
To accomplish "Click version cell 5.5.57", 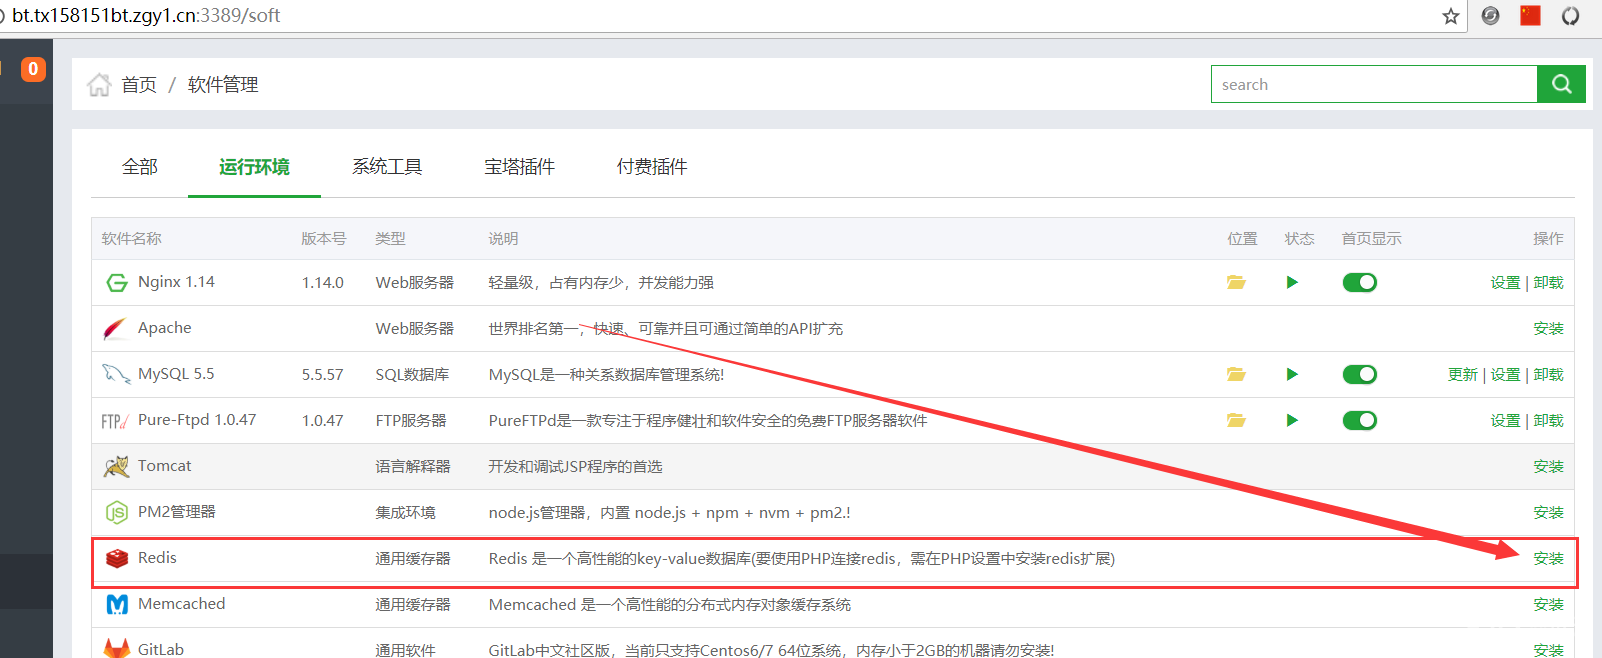I will [x=322, y=375].
